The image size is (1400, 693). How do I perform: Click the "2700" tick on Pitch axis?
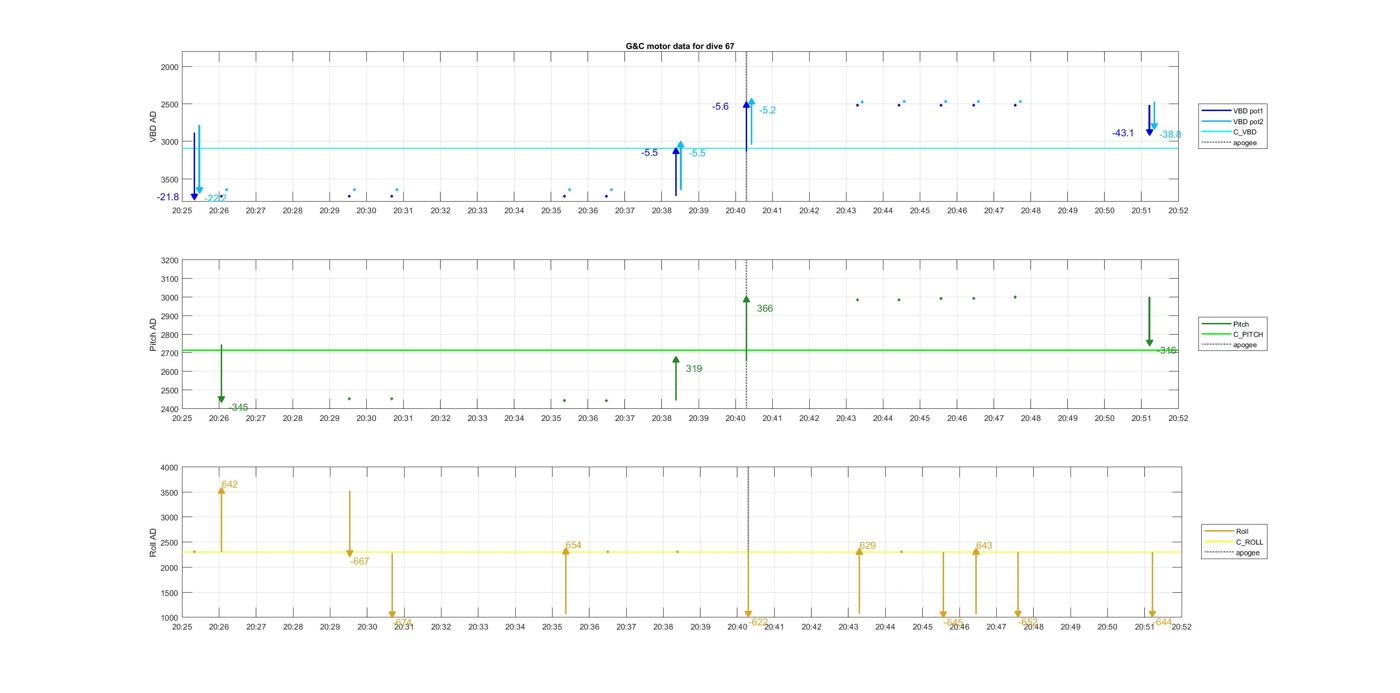(x=169, y=353)
